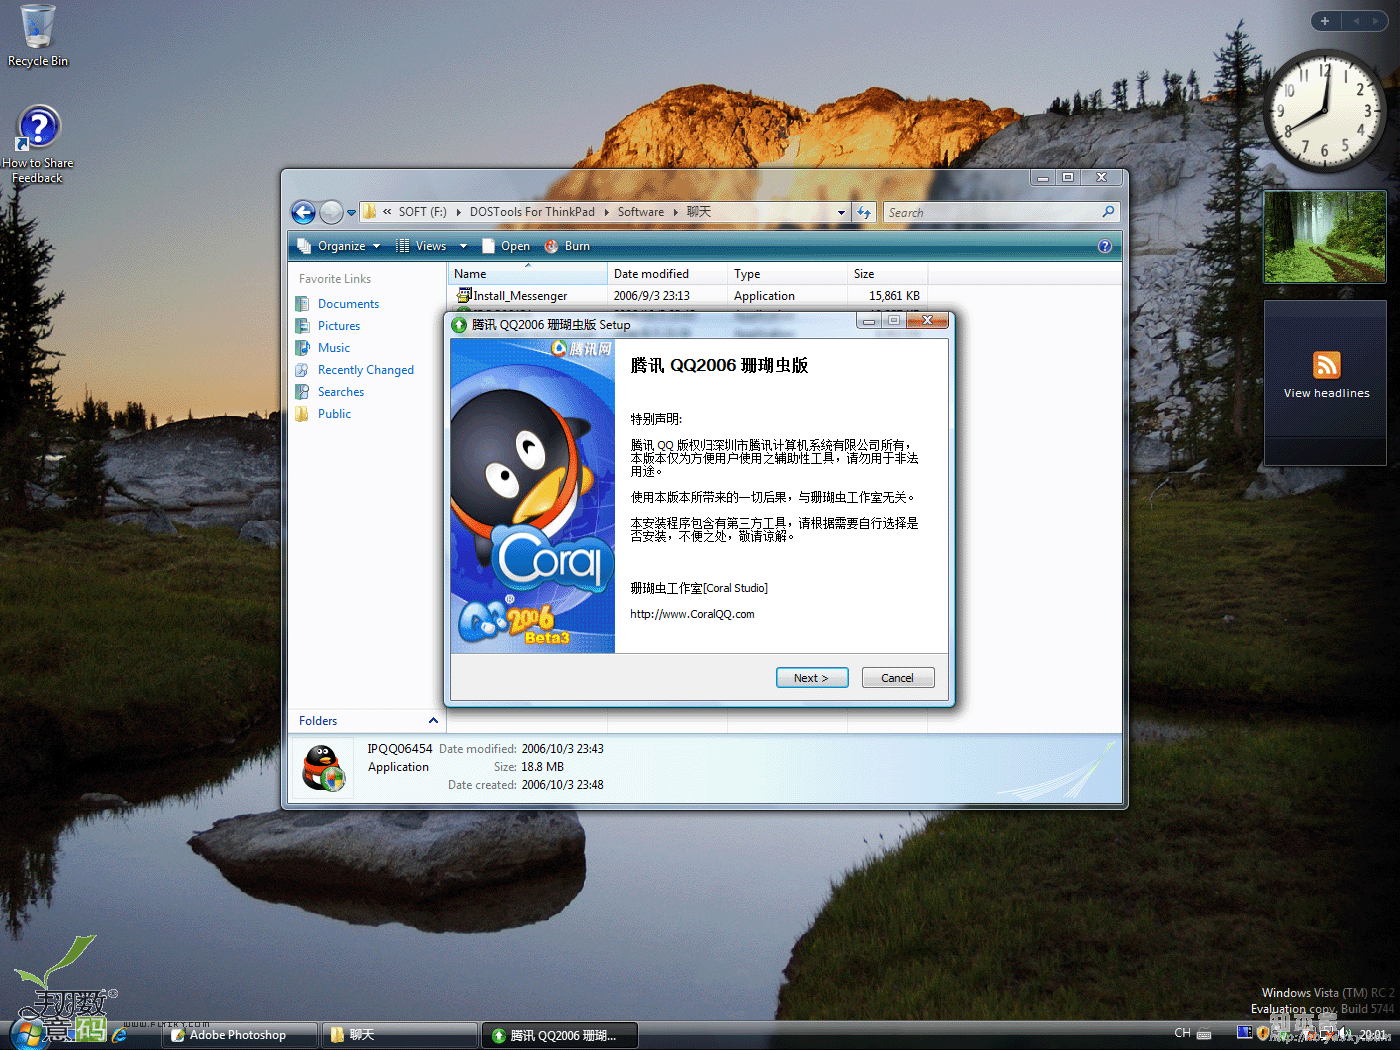Image resolution: width=1400 pixels, height=1050 pixels.
Task: Open Music favorite link
Action: coord(334,348)
